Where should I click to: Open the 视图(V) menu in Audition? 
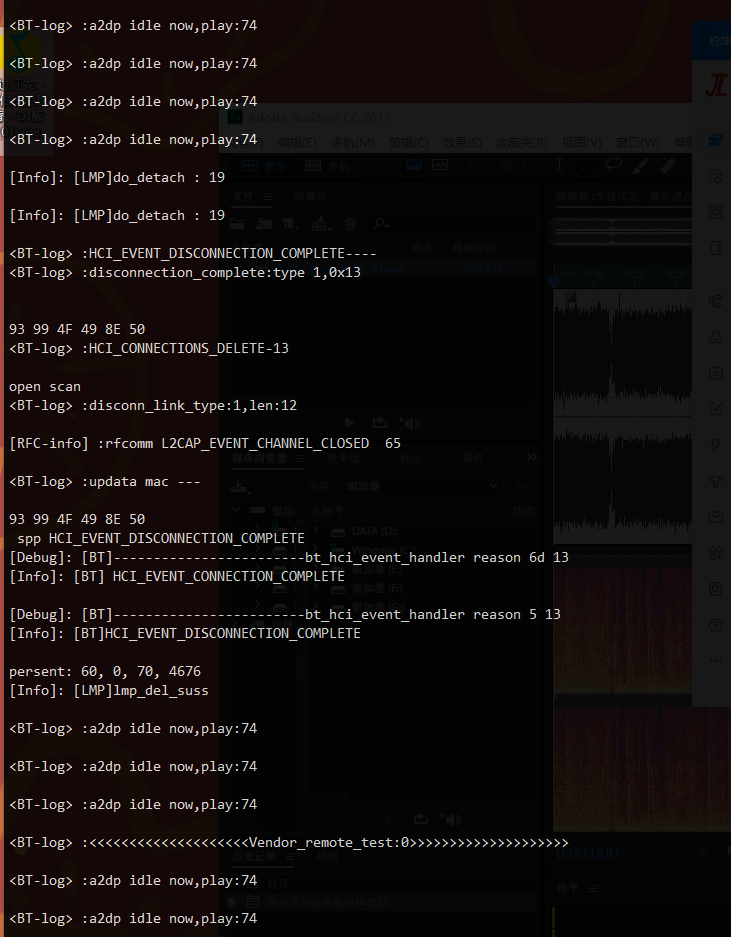point(582,142)
